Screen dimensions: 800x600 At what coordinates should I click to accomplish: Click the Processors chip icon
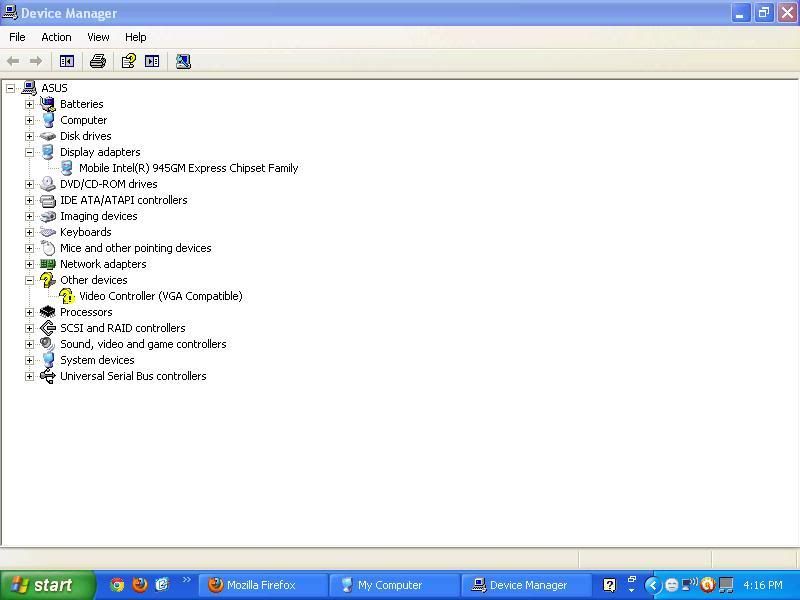coord(47,312)
